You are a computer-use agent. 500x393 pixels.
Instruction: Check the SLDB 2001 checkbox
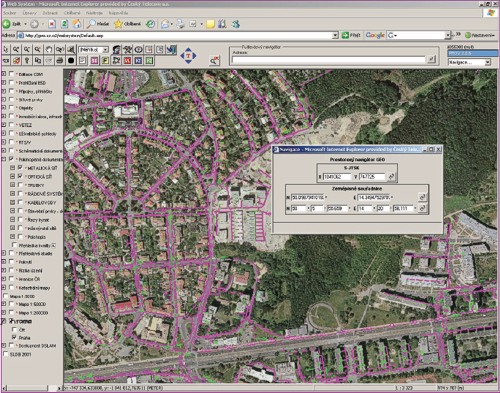(5, 354)
